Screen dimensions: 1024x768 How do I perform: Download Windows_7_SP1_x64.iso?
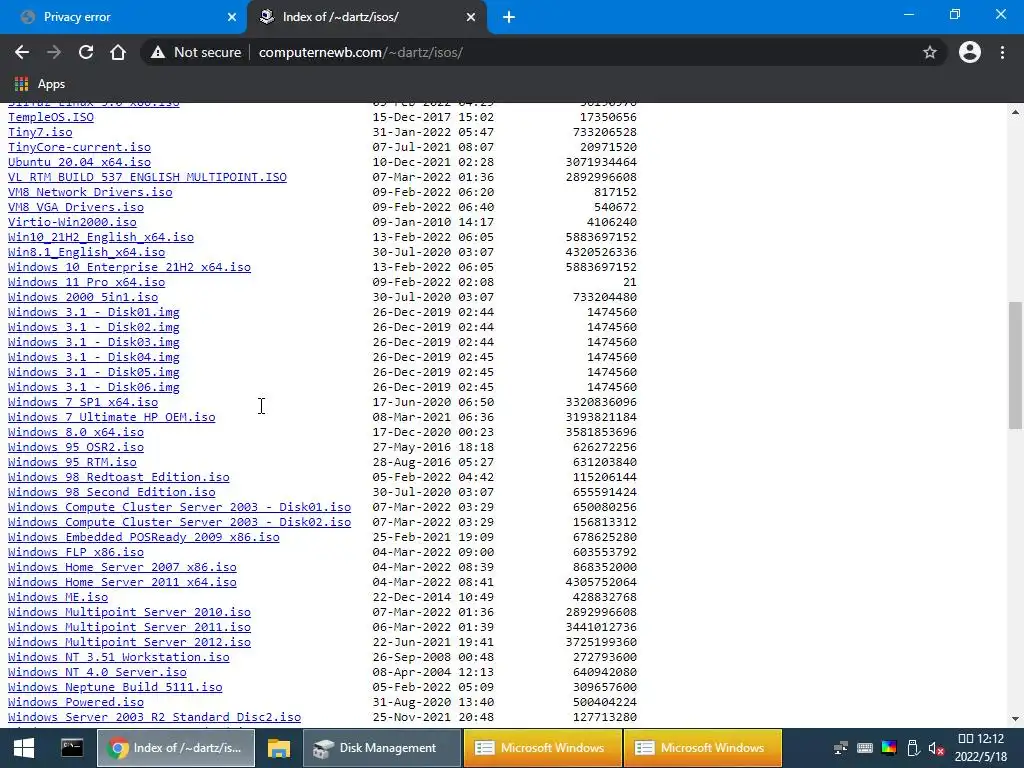tap(83, 402)
